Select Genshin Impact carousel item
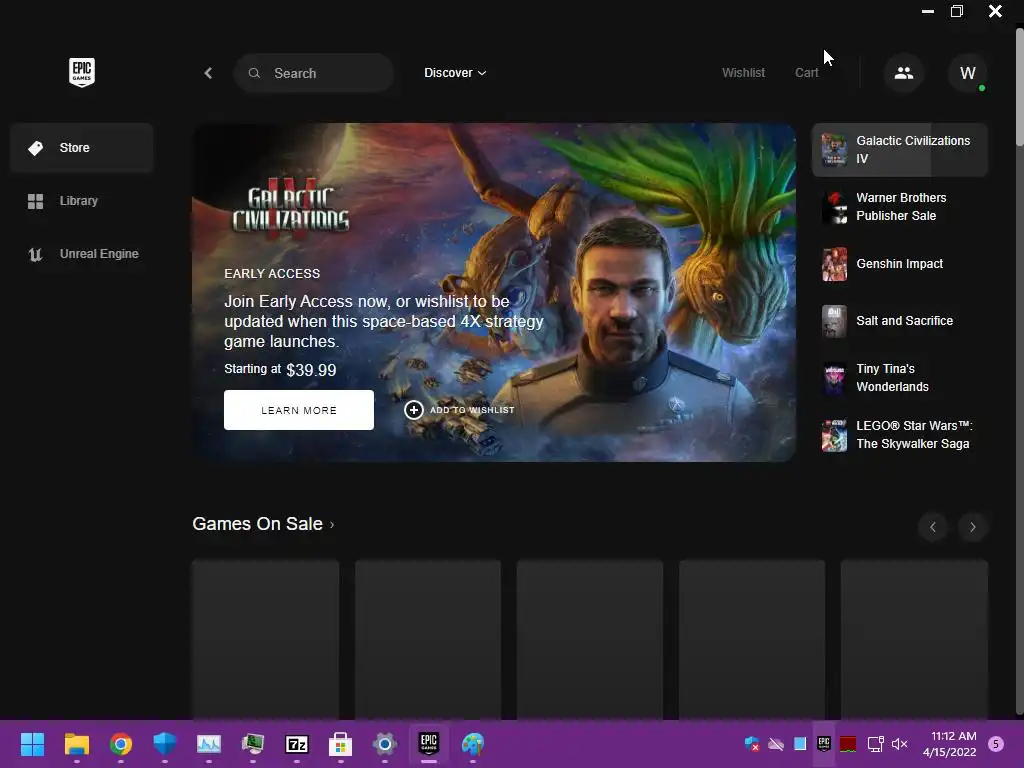Screen dimensions: 1024x768 pyautogui.click(x=899, y=264)
